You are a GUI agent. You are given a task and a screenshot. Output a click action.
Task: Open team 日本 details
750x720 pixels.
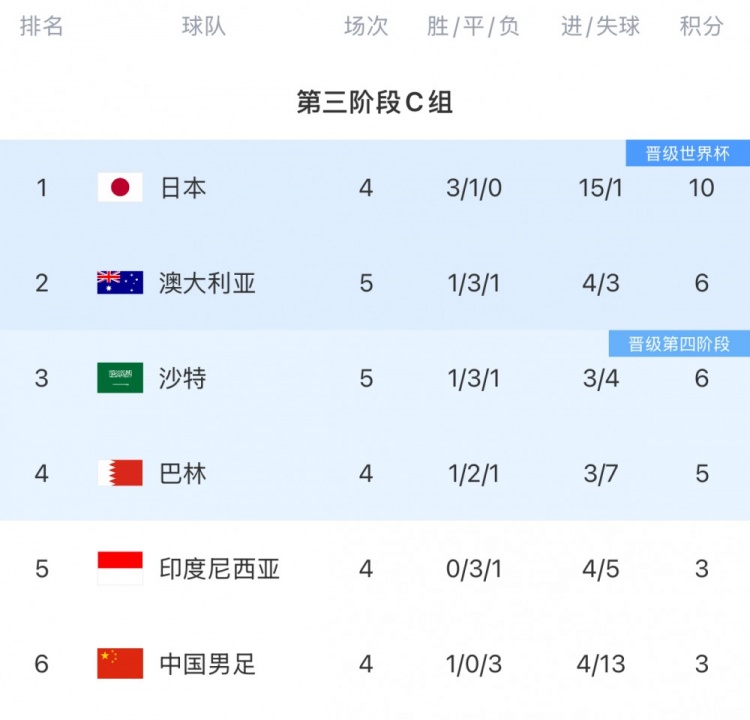coord(183,187)
